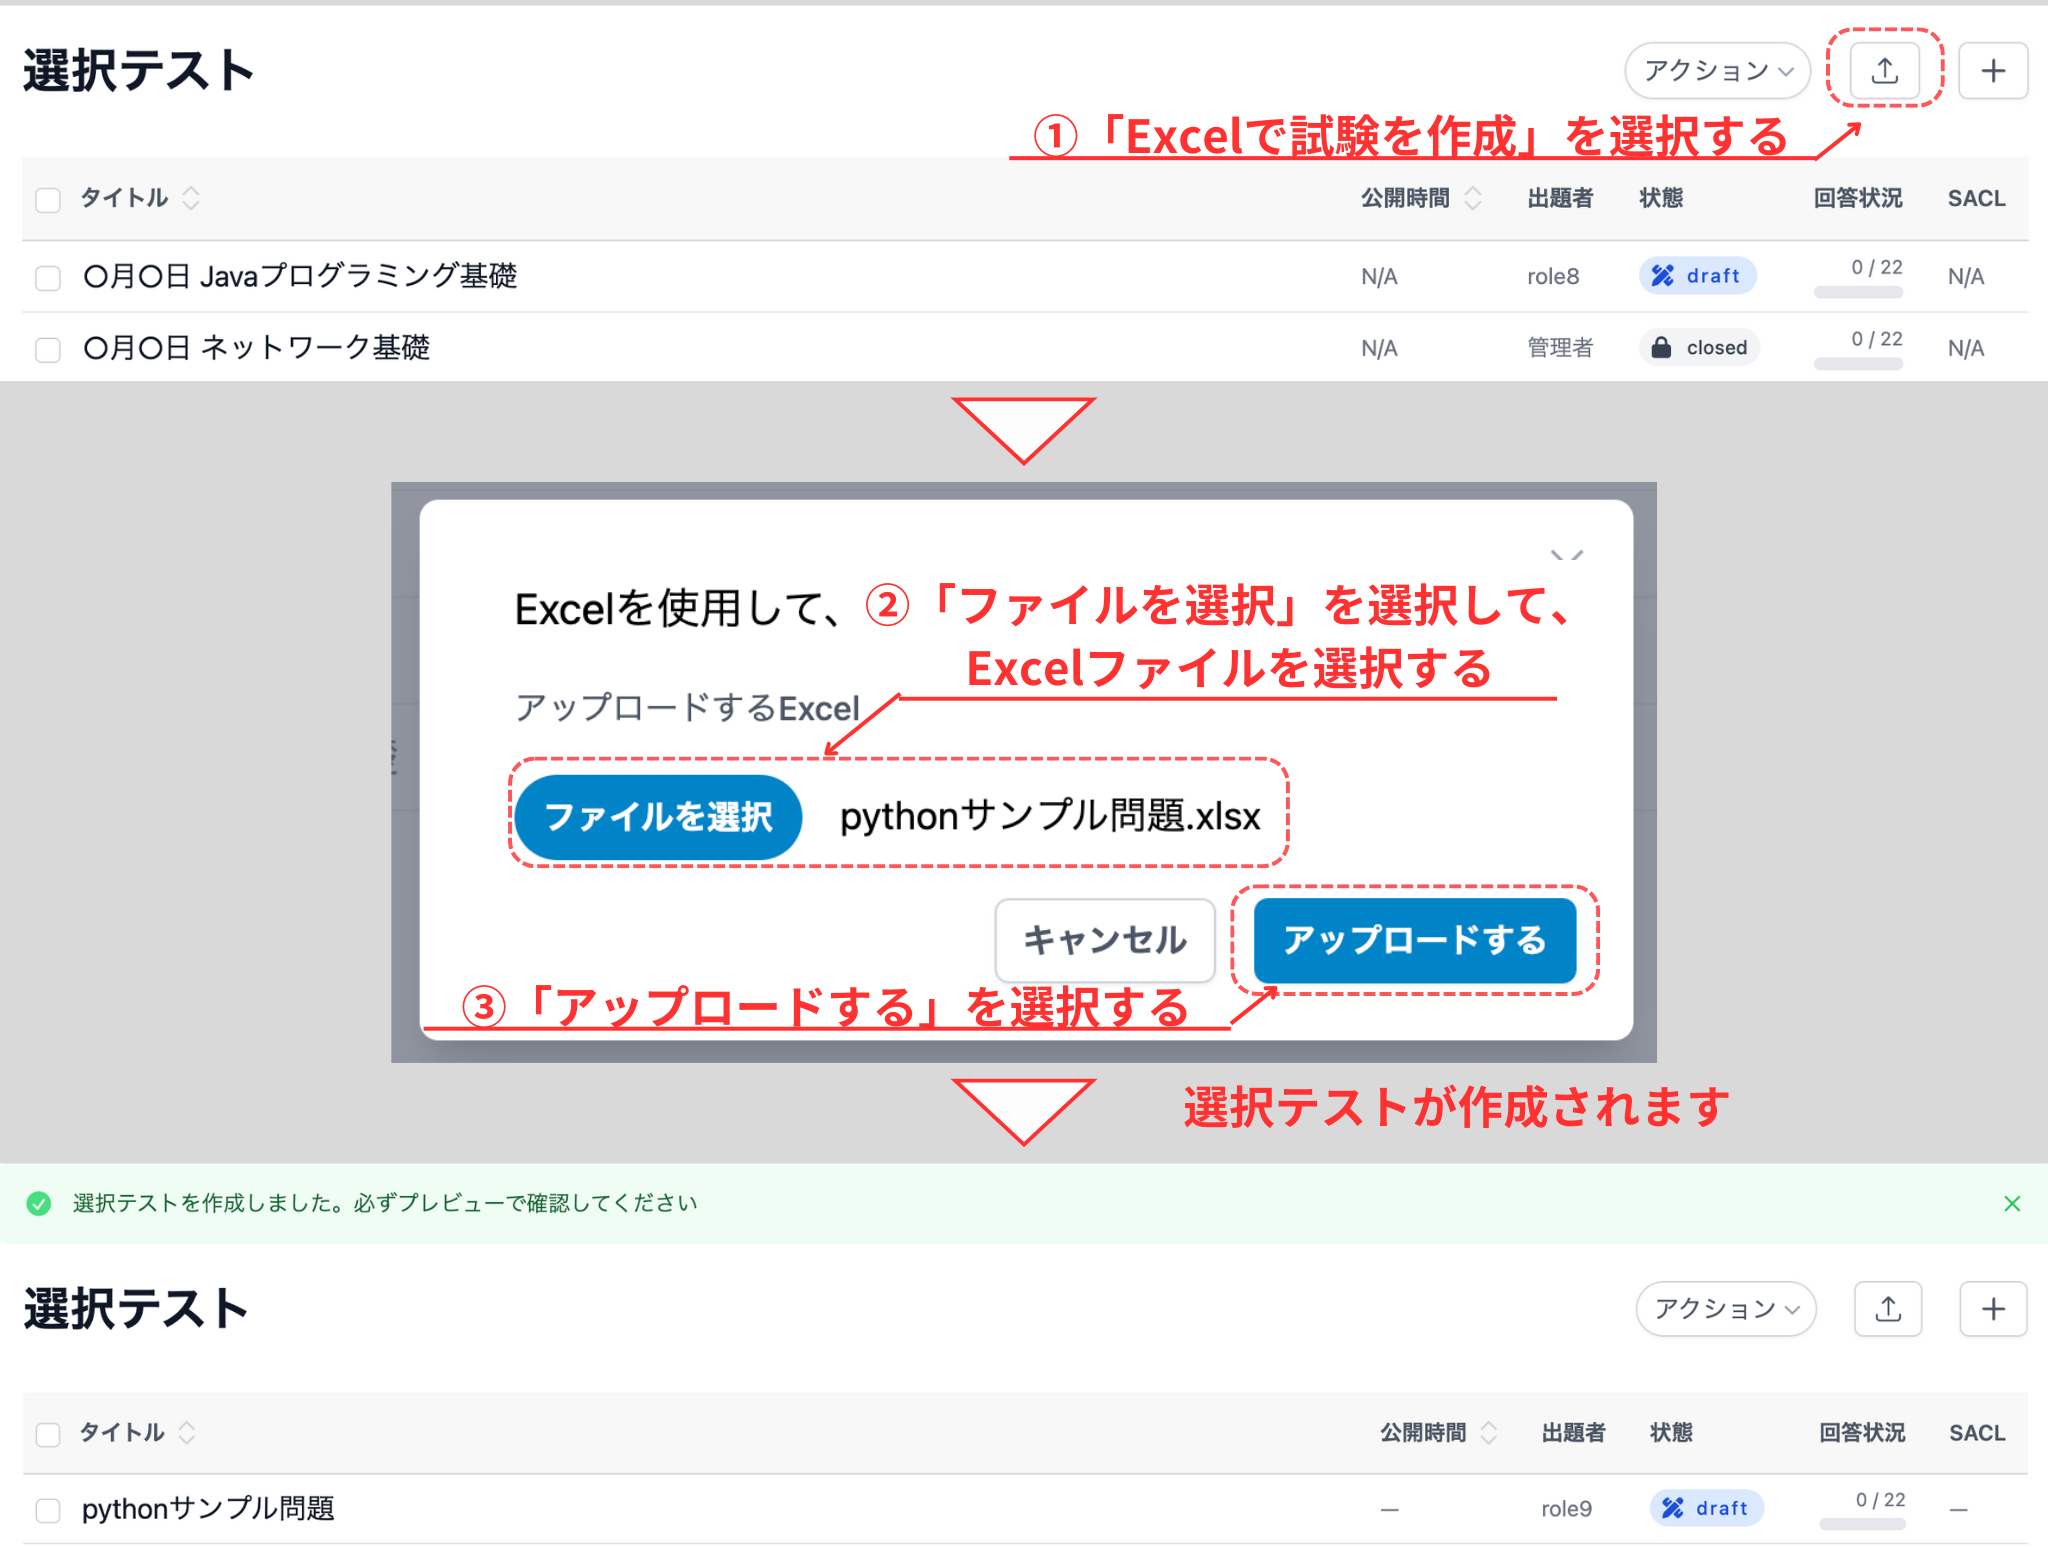Click draft badge on pythonサンプル問題 row
Screen dimensions: 2048x1547
pos(1706,1508)
